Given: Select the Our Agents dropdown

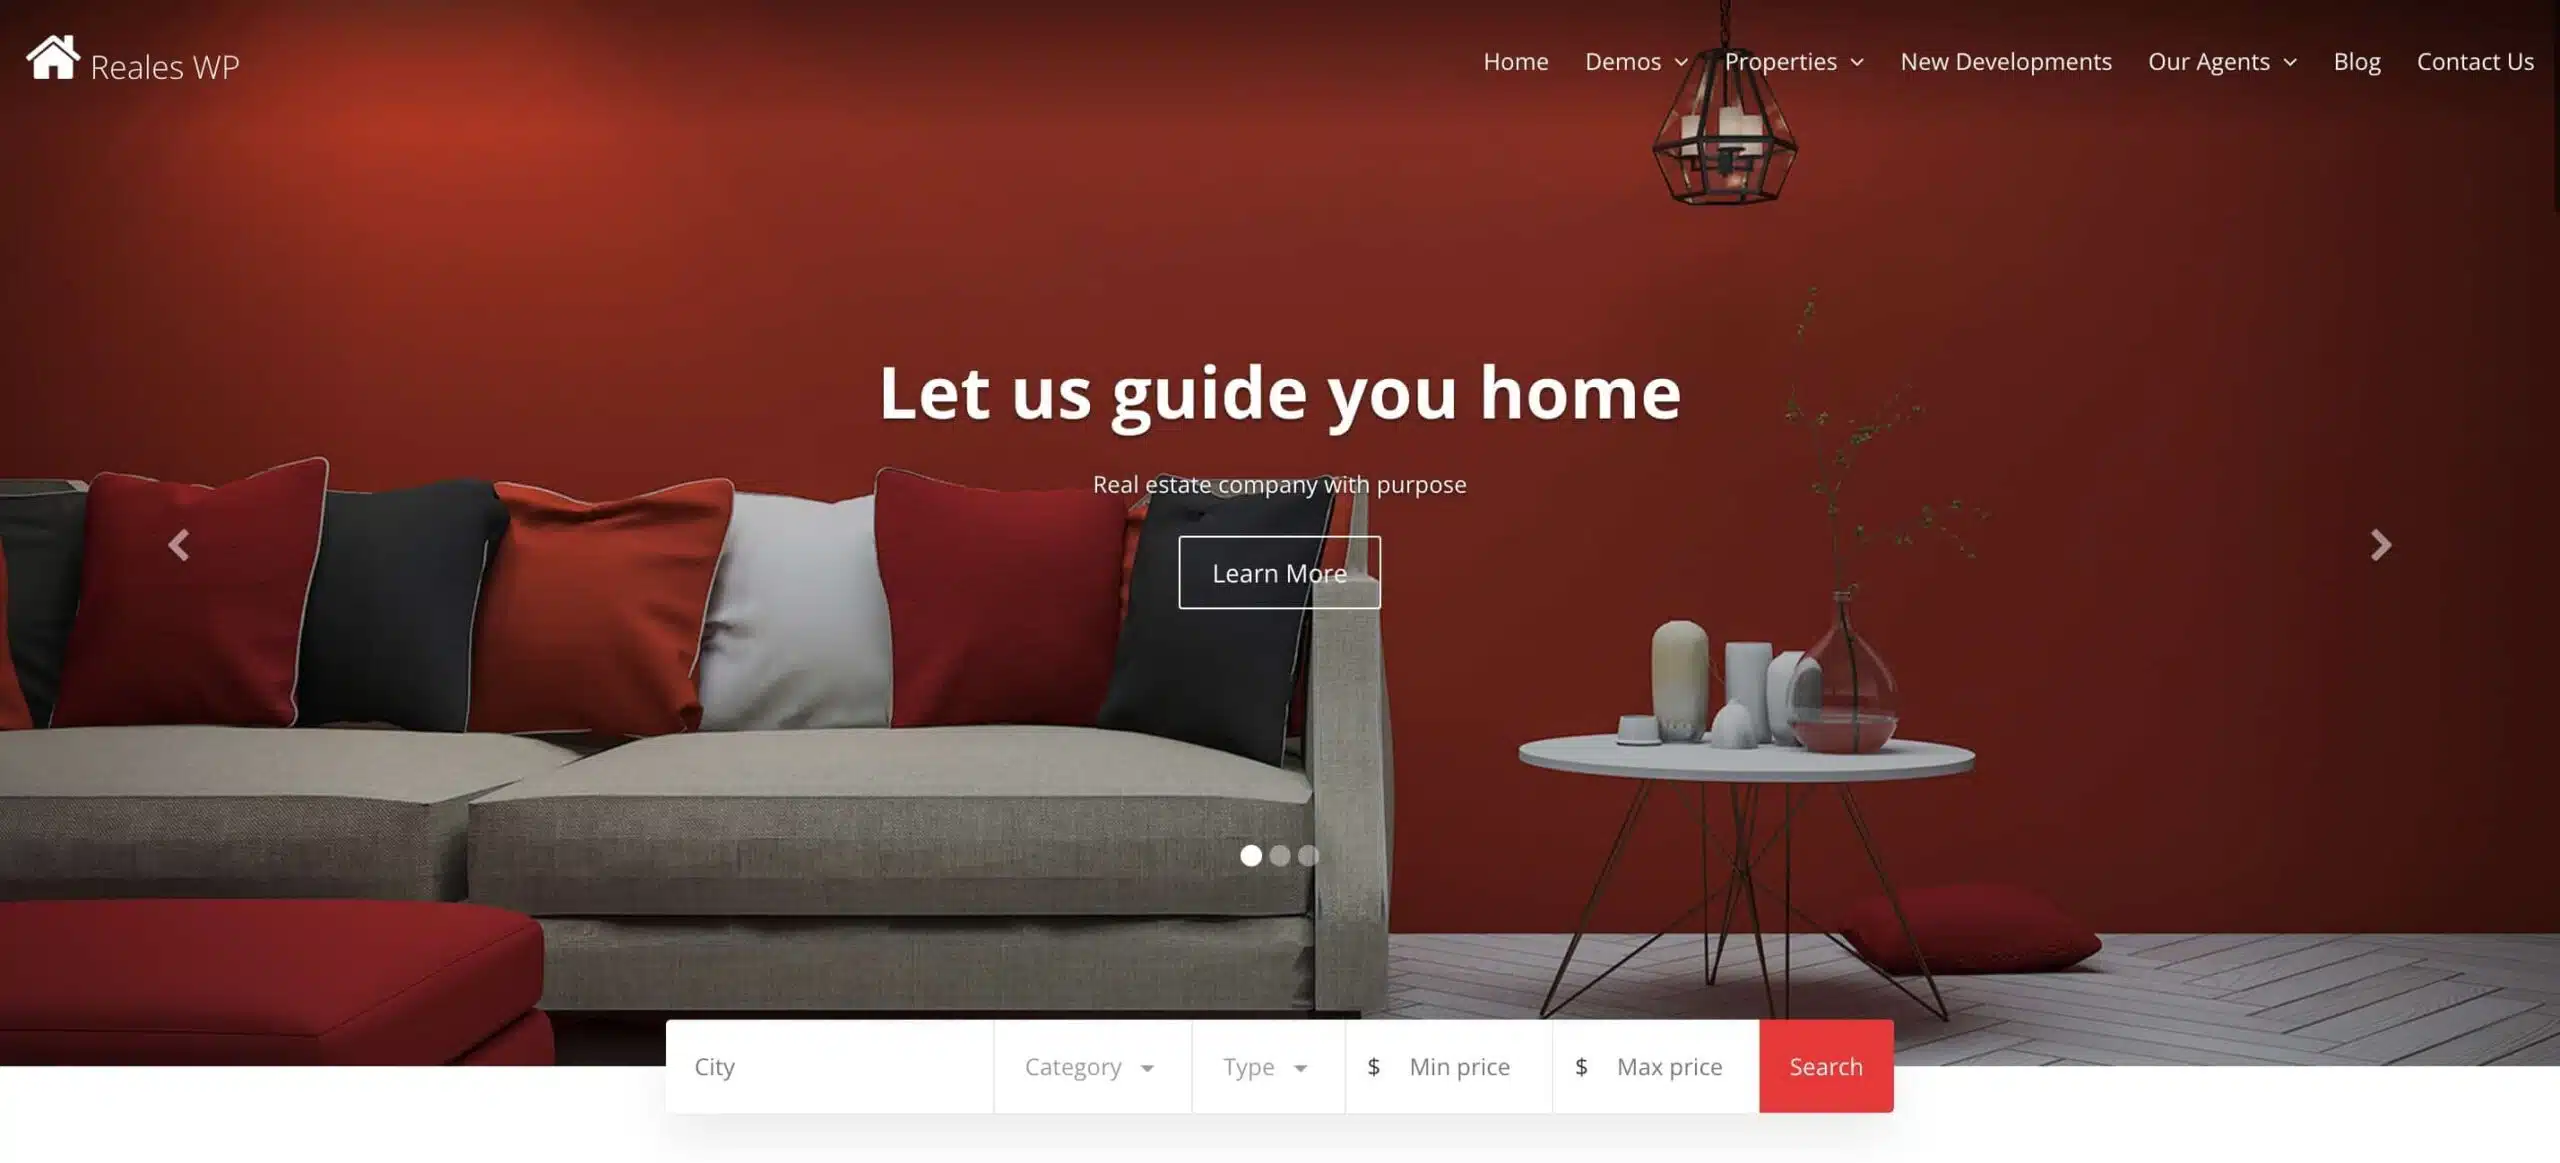Looking at the screenshot, I should pyautogui.click(x=2224, y=60).
